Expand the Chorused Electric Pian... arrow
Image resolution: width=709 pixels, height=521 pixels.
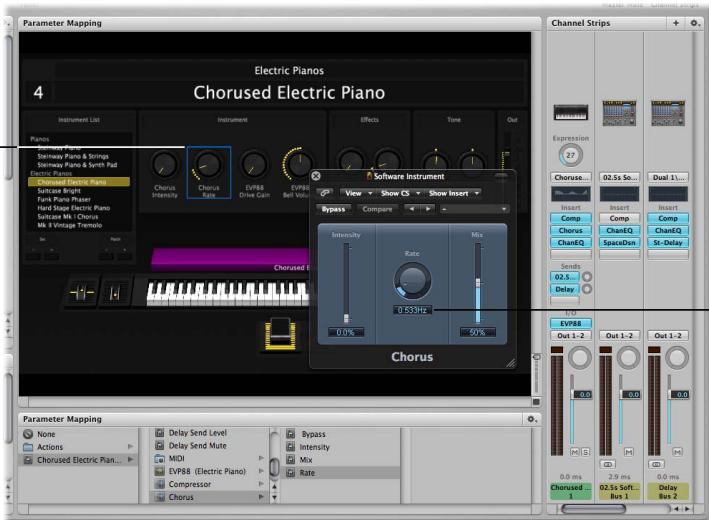(130, 459)
